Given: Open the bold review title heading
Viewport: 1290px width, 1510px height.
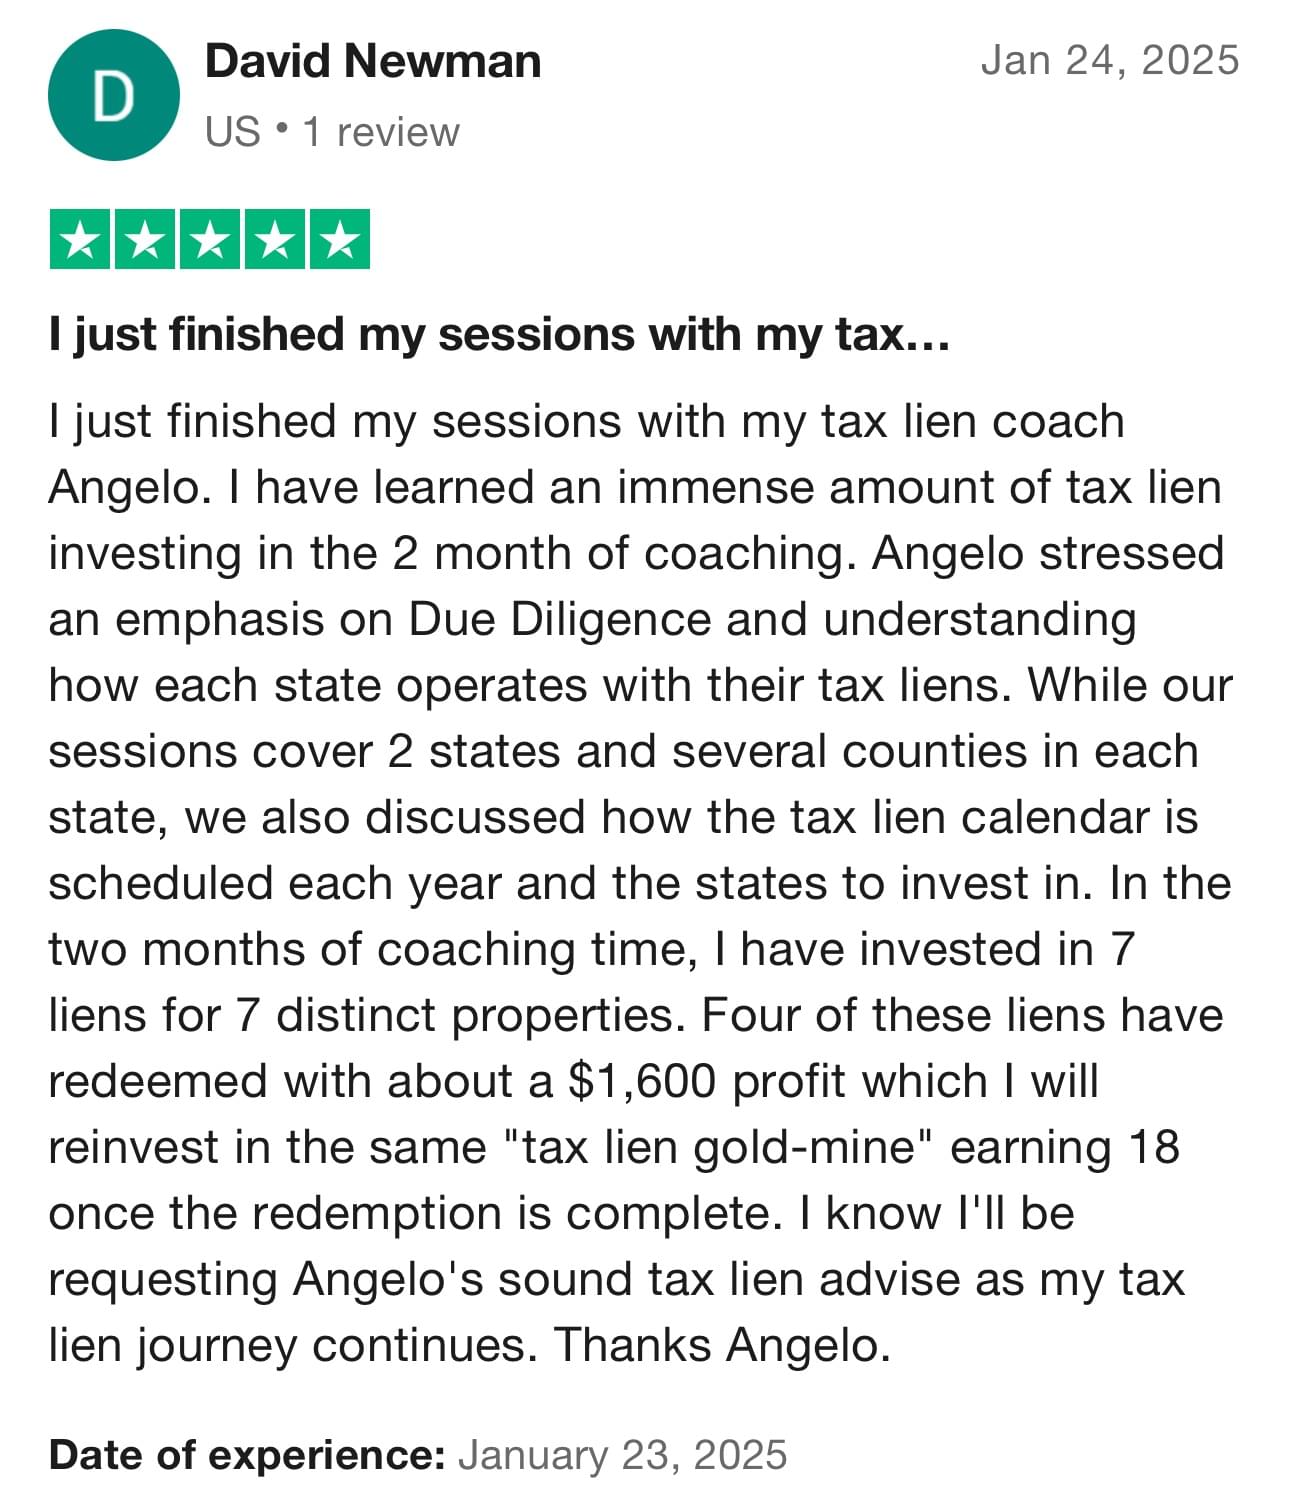Looking at the screenshot, I should [x=498, y=334].
